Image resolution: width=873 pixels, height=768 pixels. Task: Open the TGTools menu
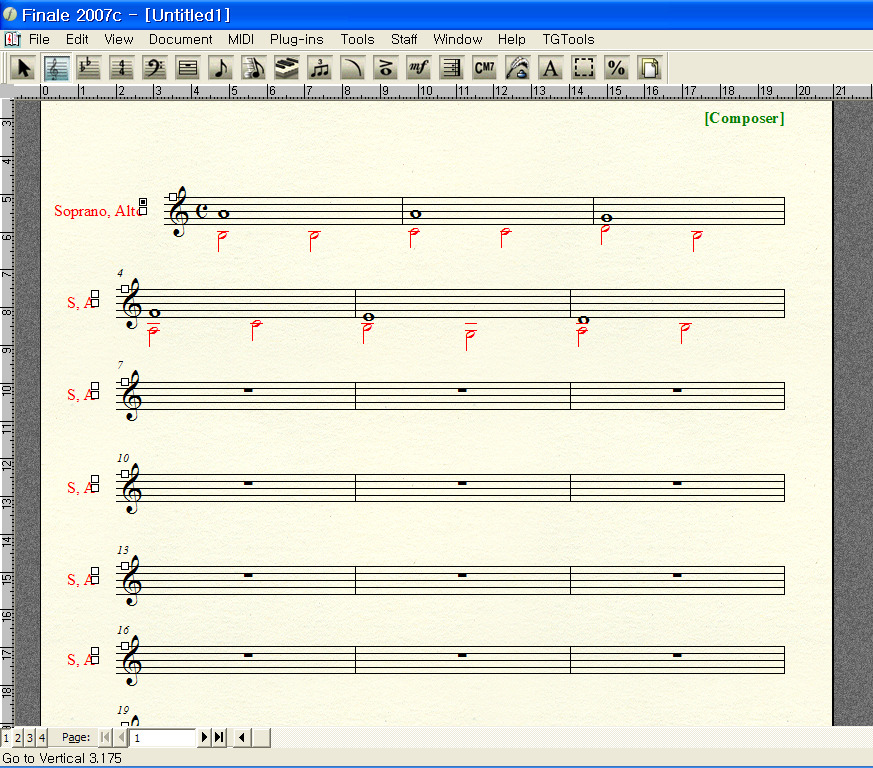tap(568, 39)
